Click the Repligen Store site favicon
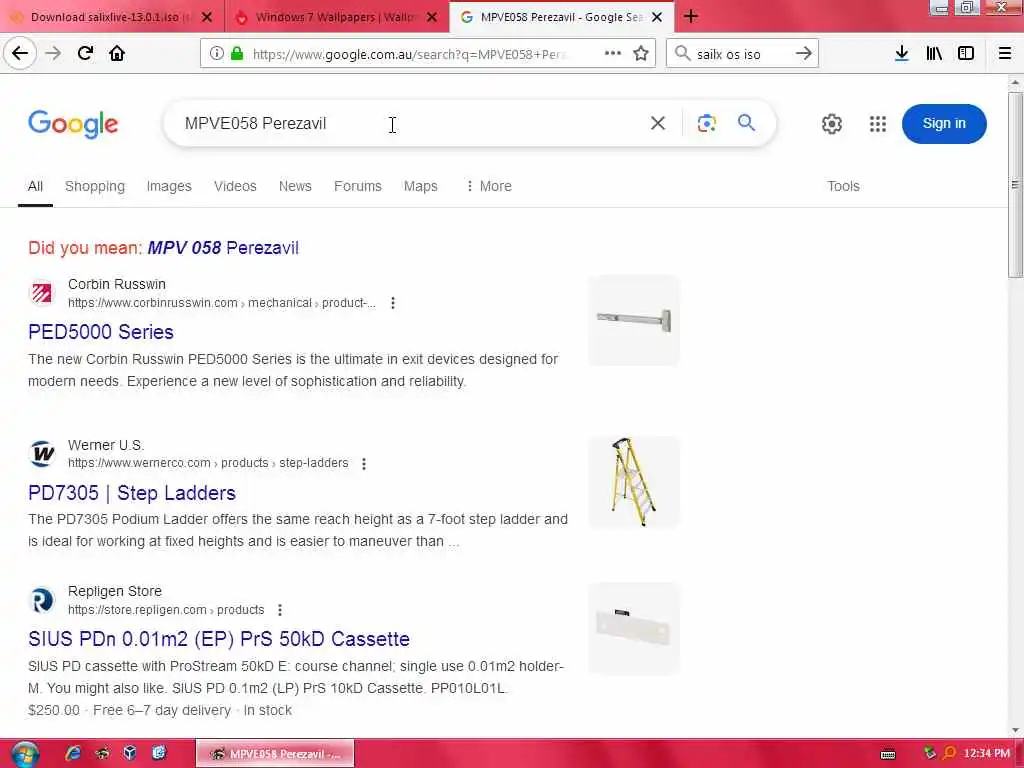The image size is (1024, 768). point(42,600)
